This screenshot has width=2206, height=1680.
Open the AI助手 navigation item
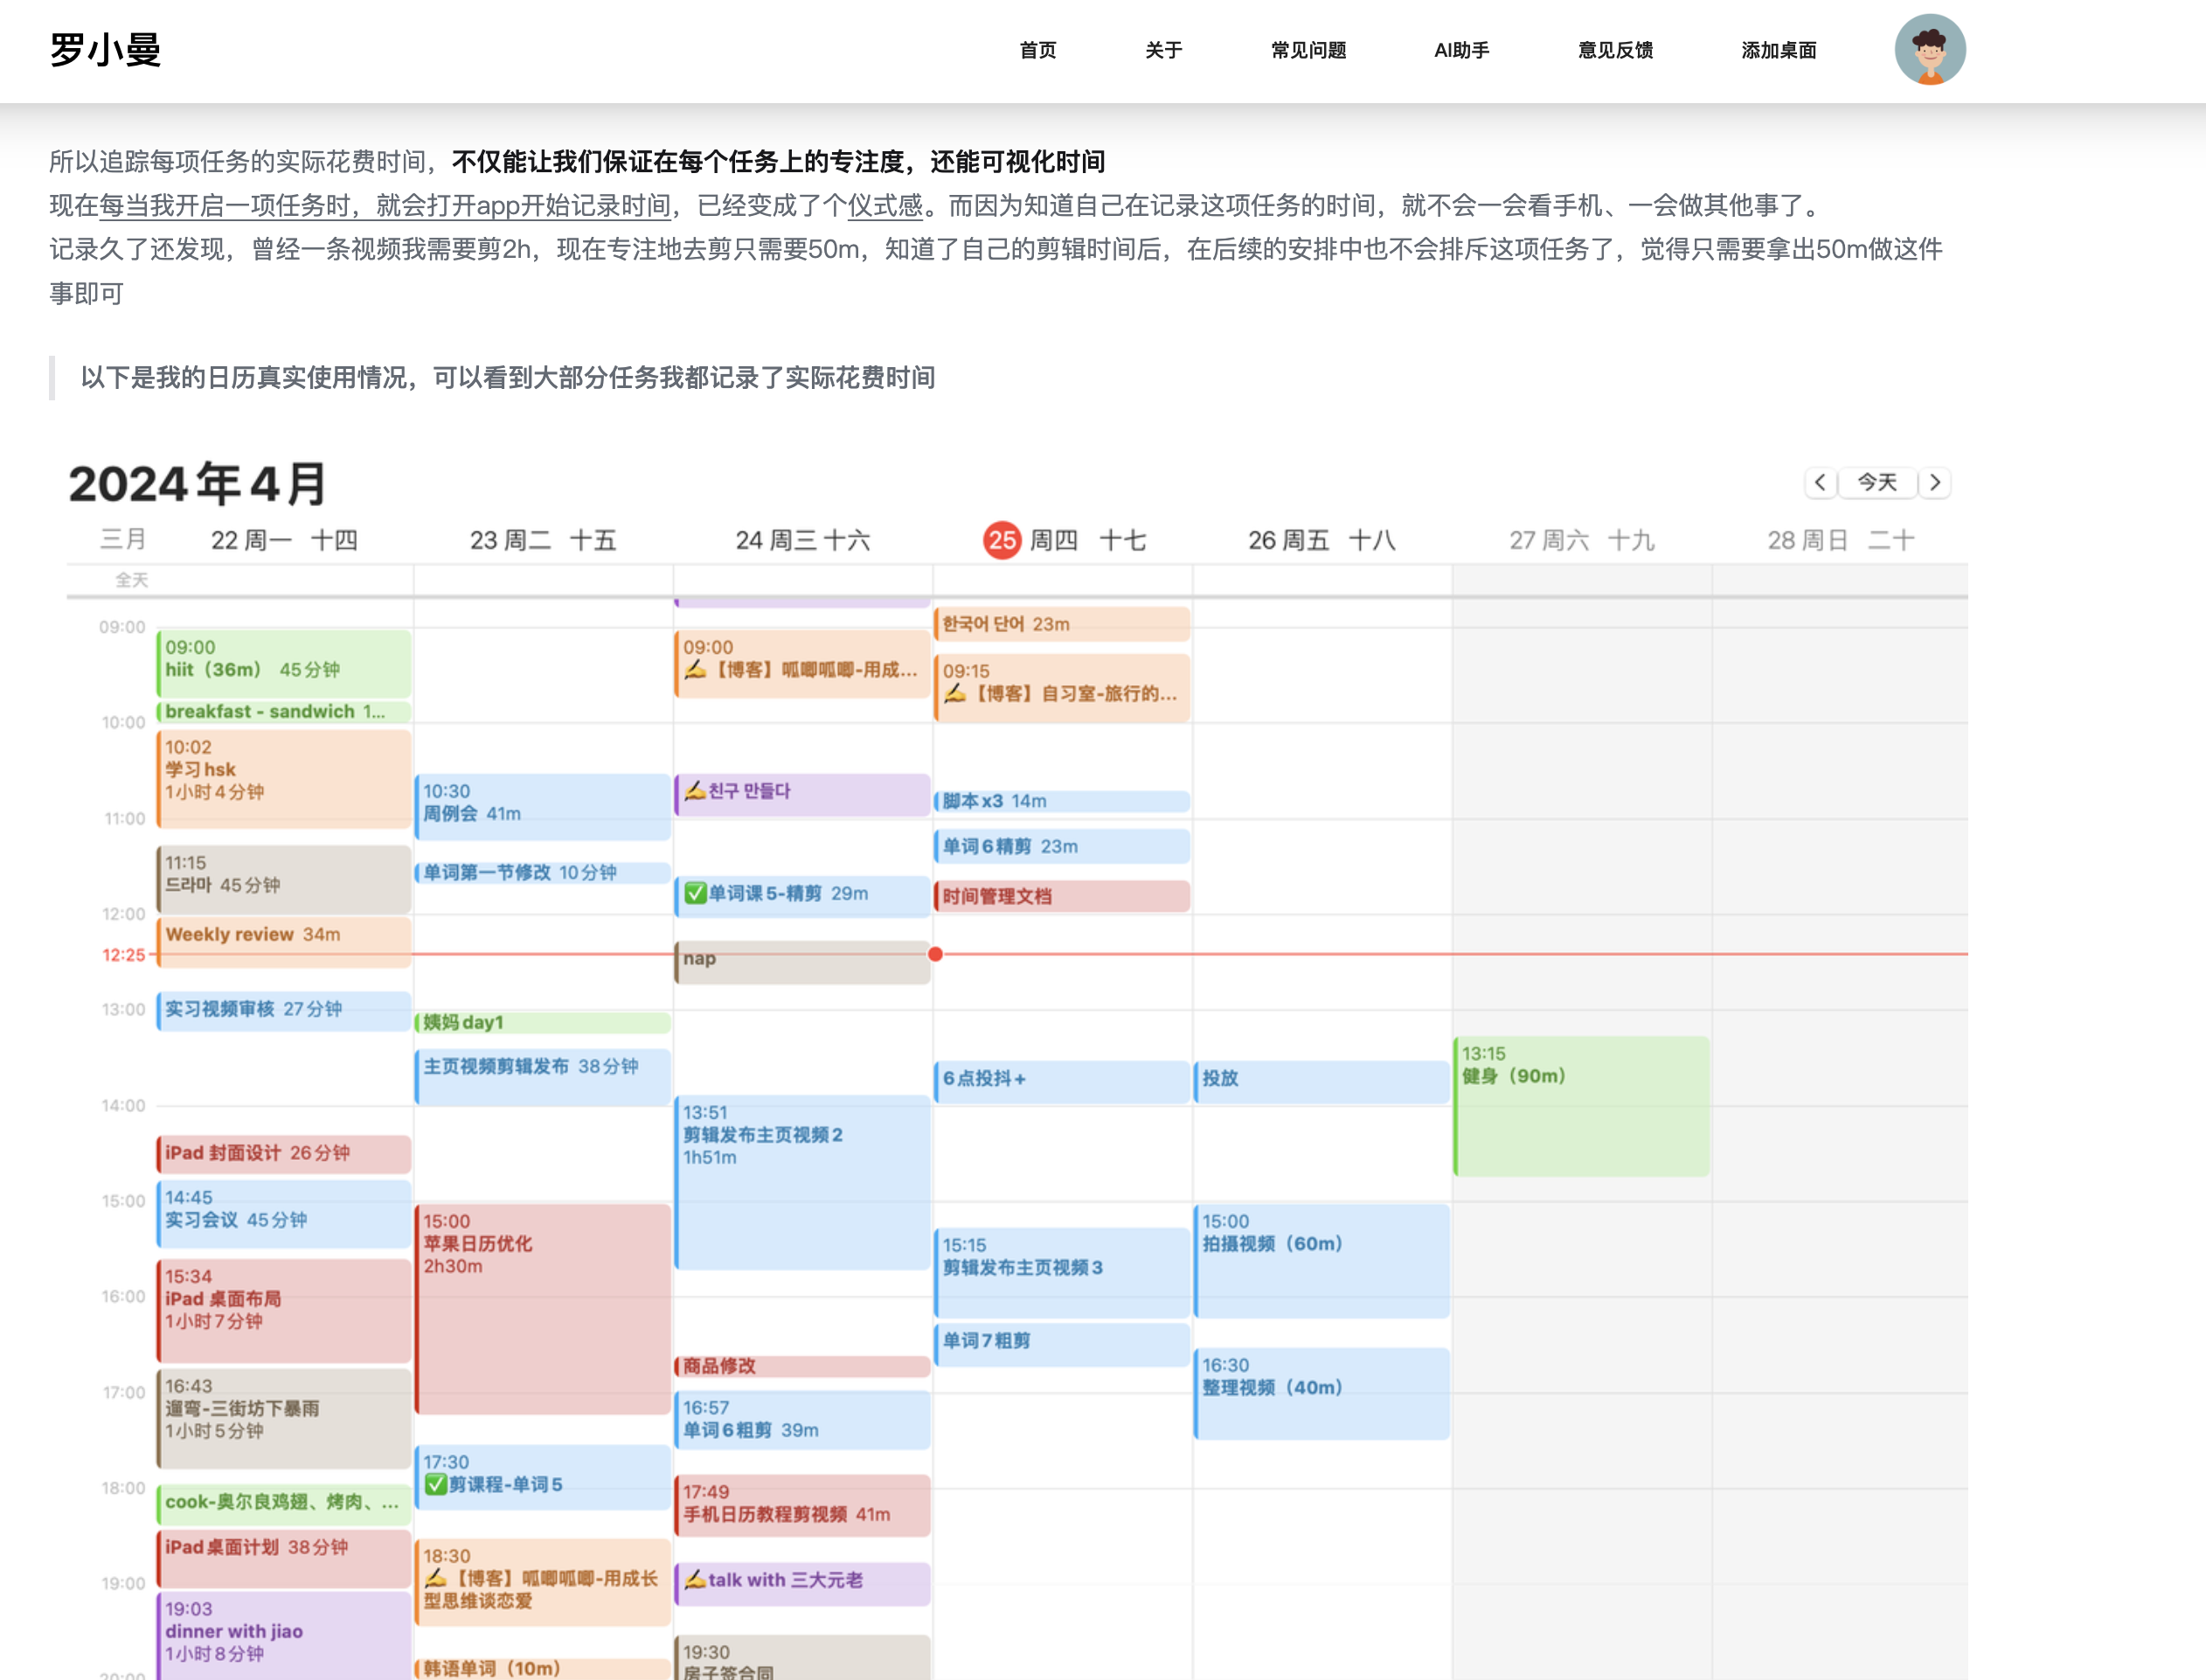coord(1461,50)
